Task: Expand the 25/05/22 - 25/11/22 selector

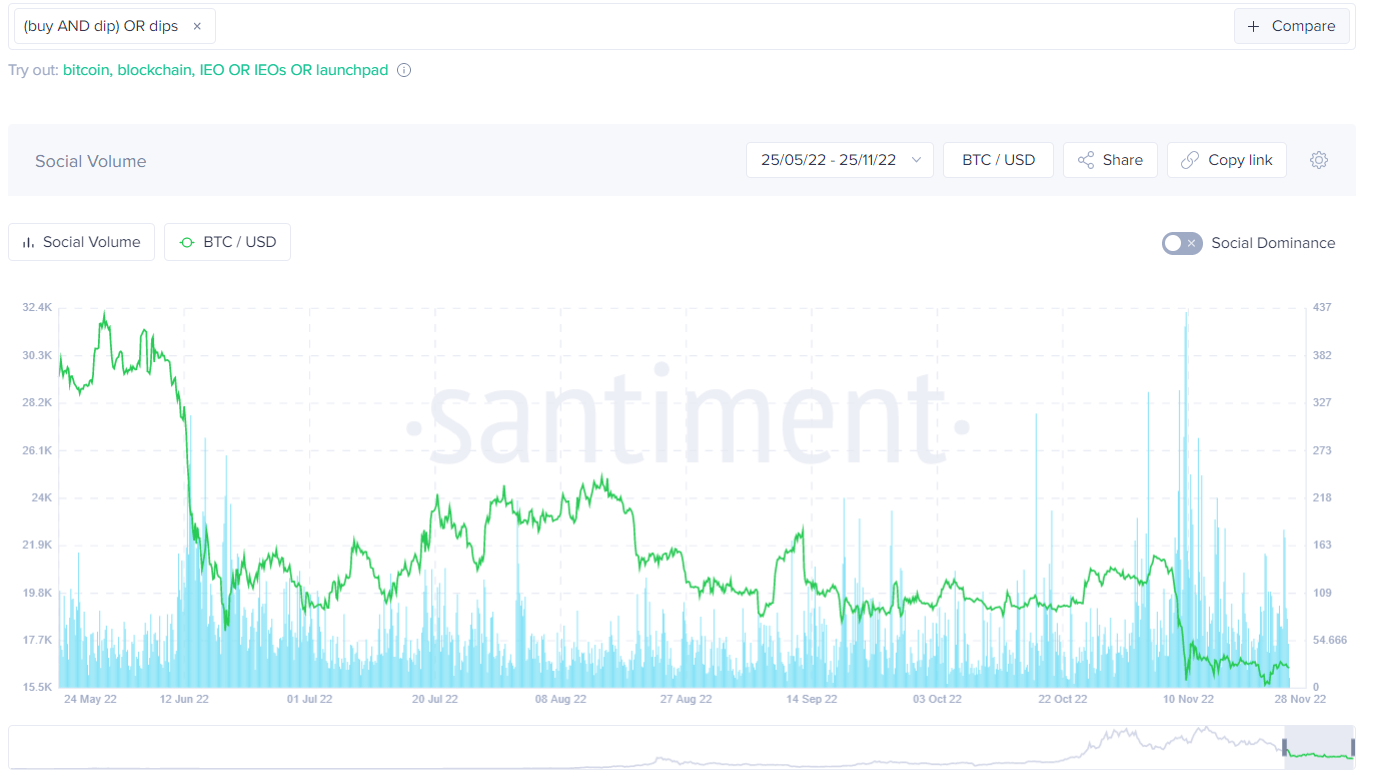Action: pyautogui.click(x=840, y=159)
